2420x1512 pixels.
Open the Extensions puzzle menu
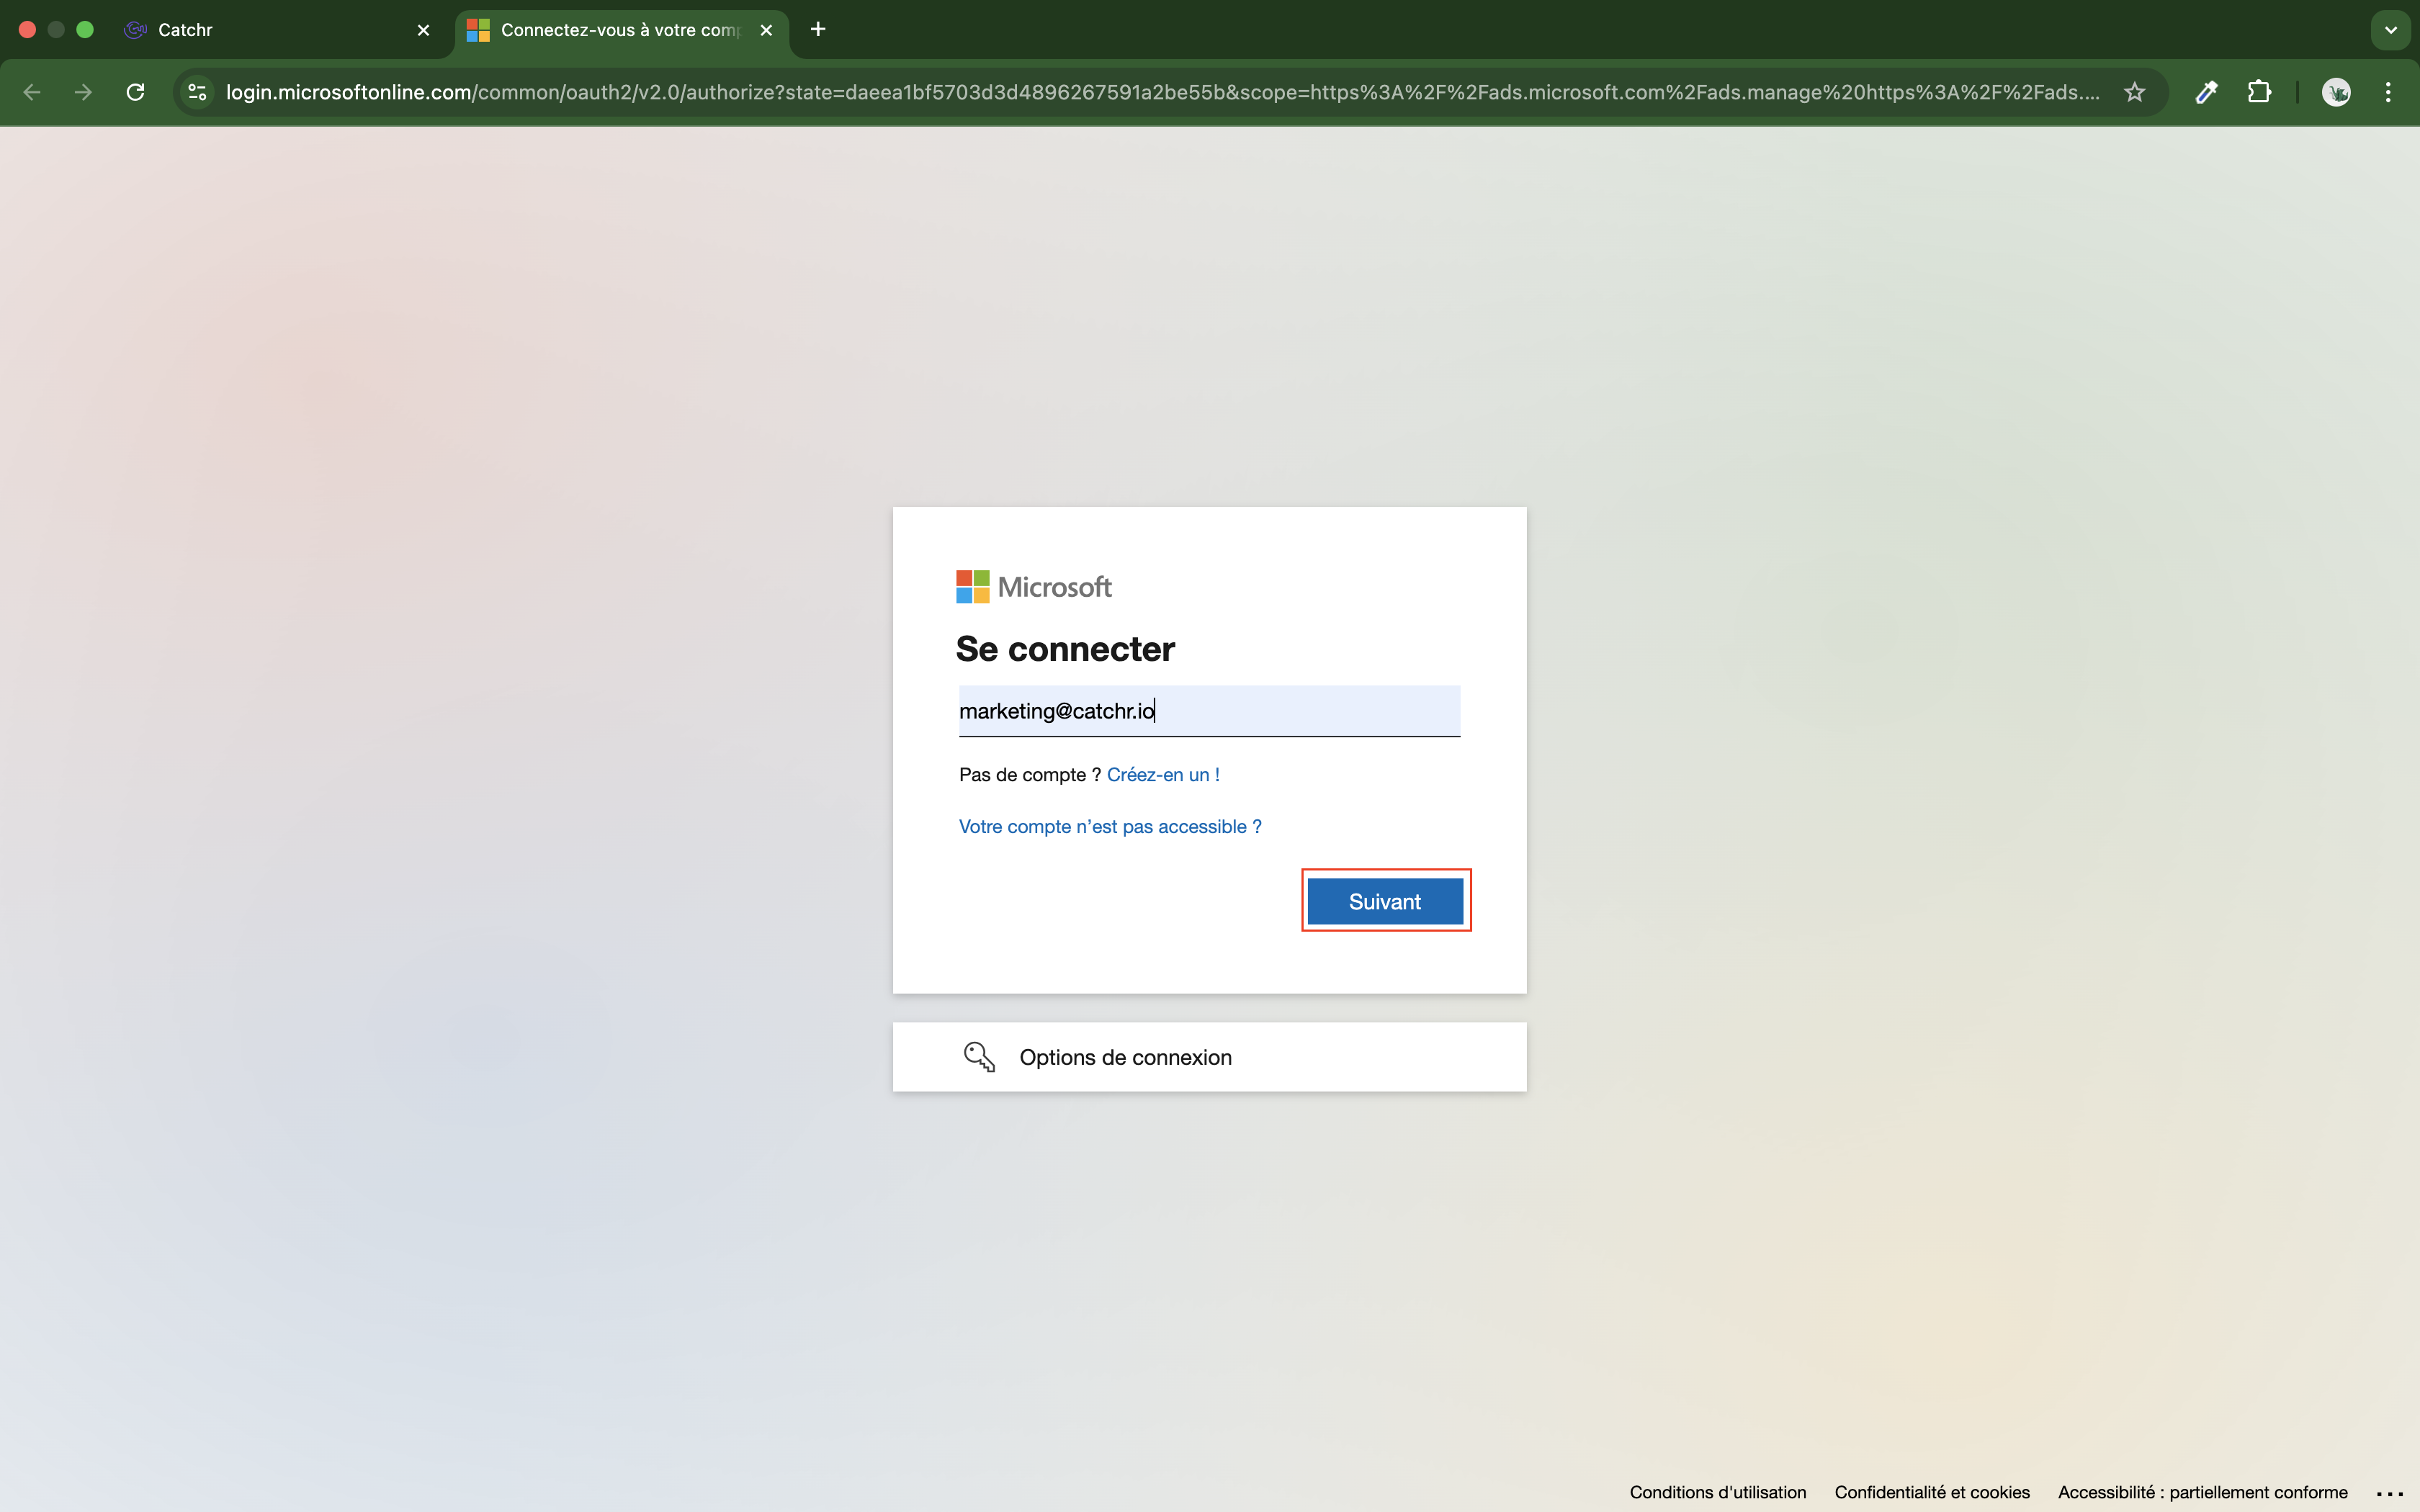point(2259,92)
